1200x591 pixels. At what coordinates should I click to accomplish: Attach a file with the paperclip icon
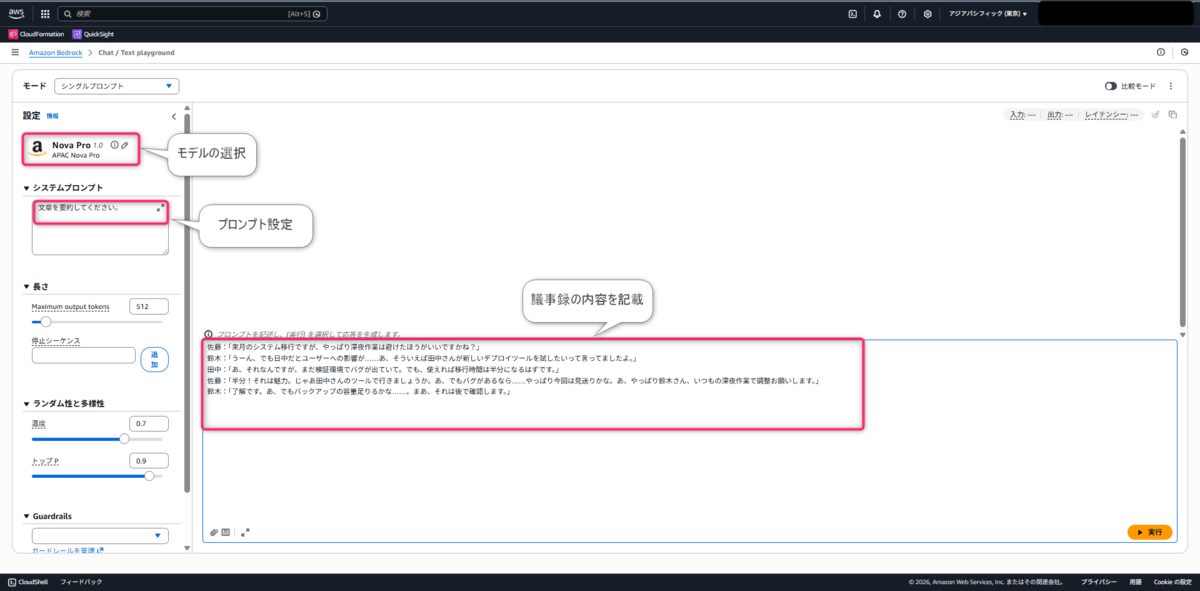tap(213, 532)
